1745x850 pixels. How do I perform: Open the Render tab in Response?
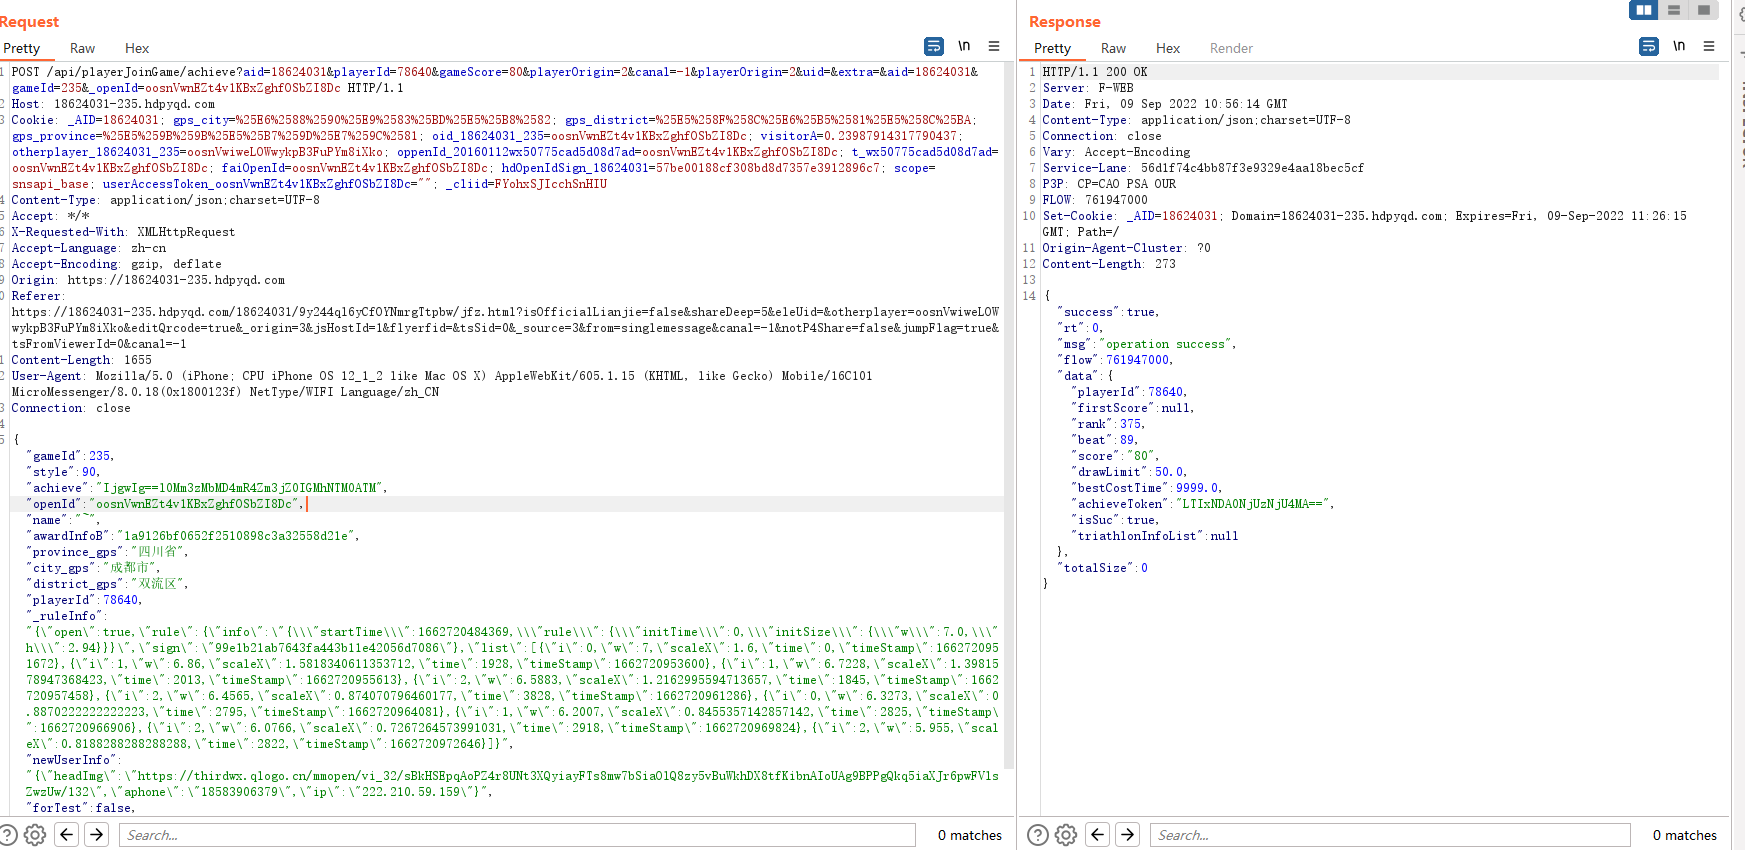pos(1231,48)
